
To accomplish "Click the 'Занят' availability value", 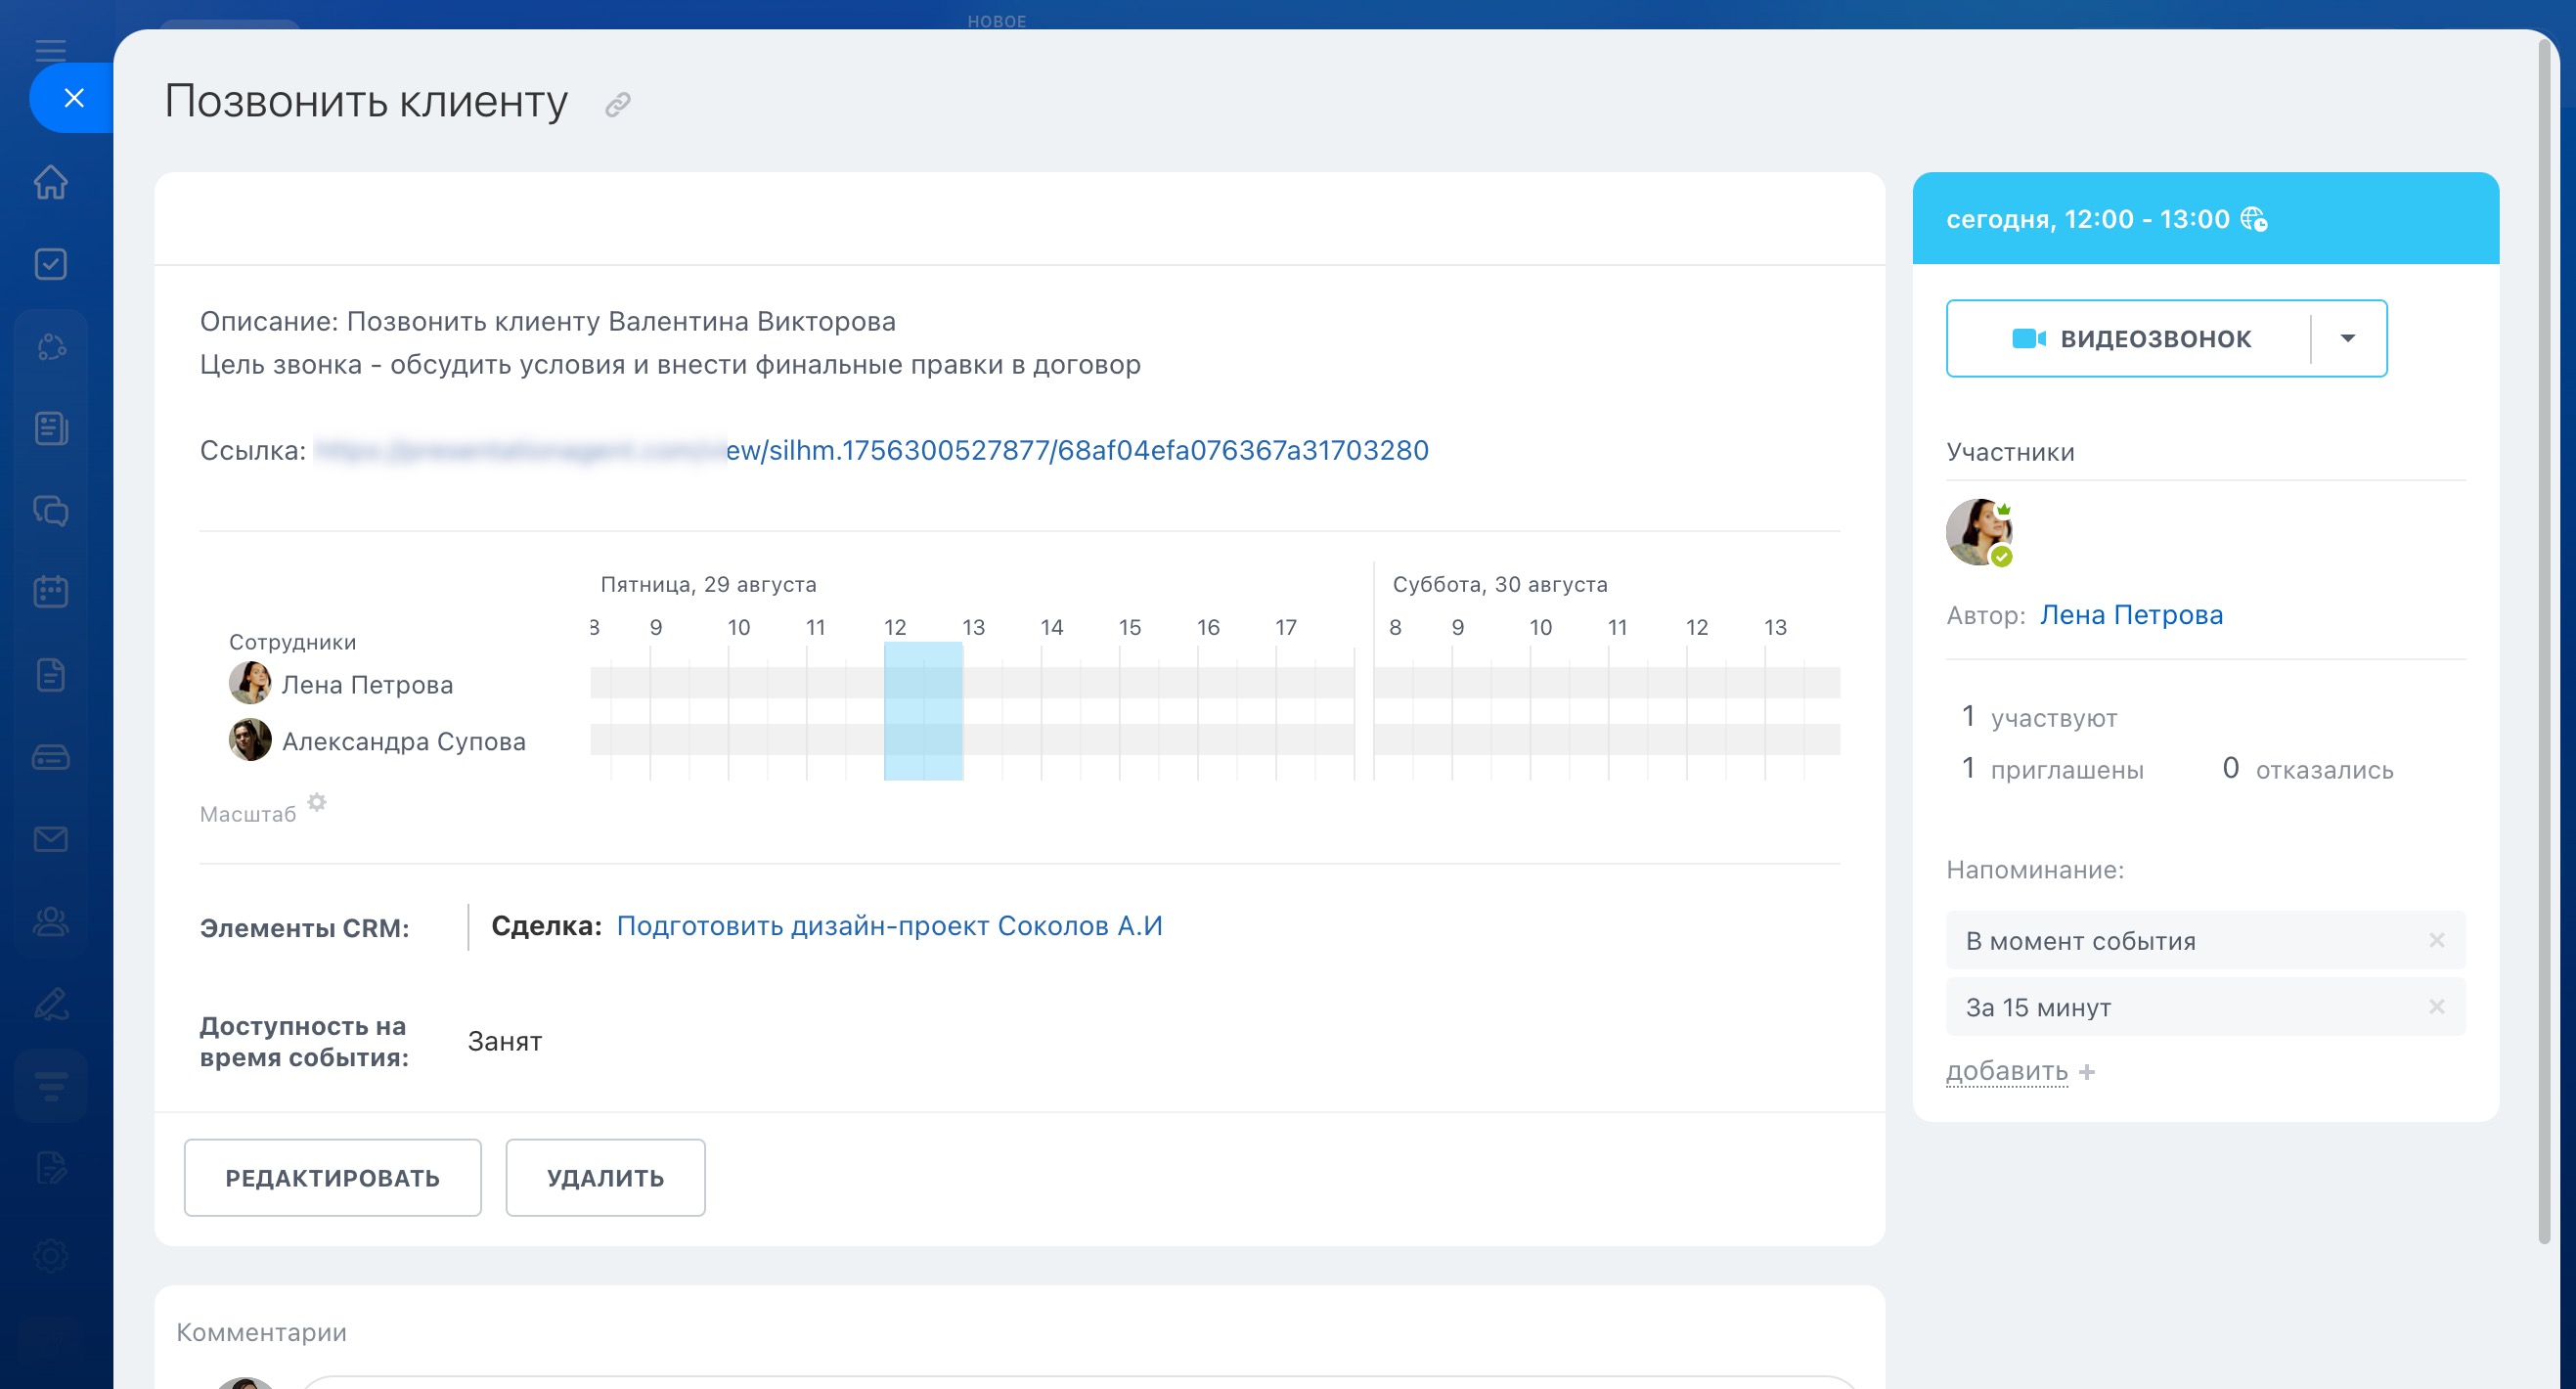I will (x=505, y=1042).
